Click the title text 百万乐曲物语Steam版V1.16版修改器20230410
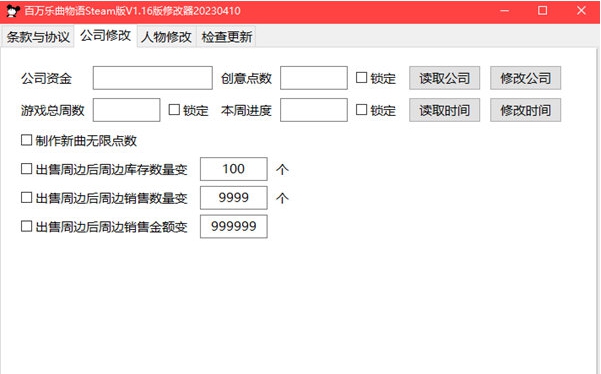The width and height of the screenshot is (601, 374). coord(132,11)
